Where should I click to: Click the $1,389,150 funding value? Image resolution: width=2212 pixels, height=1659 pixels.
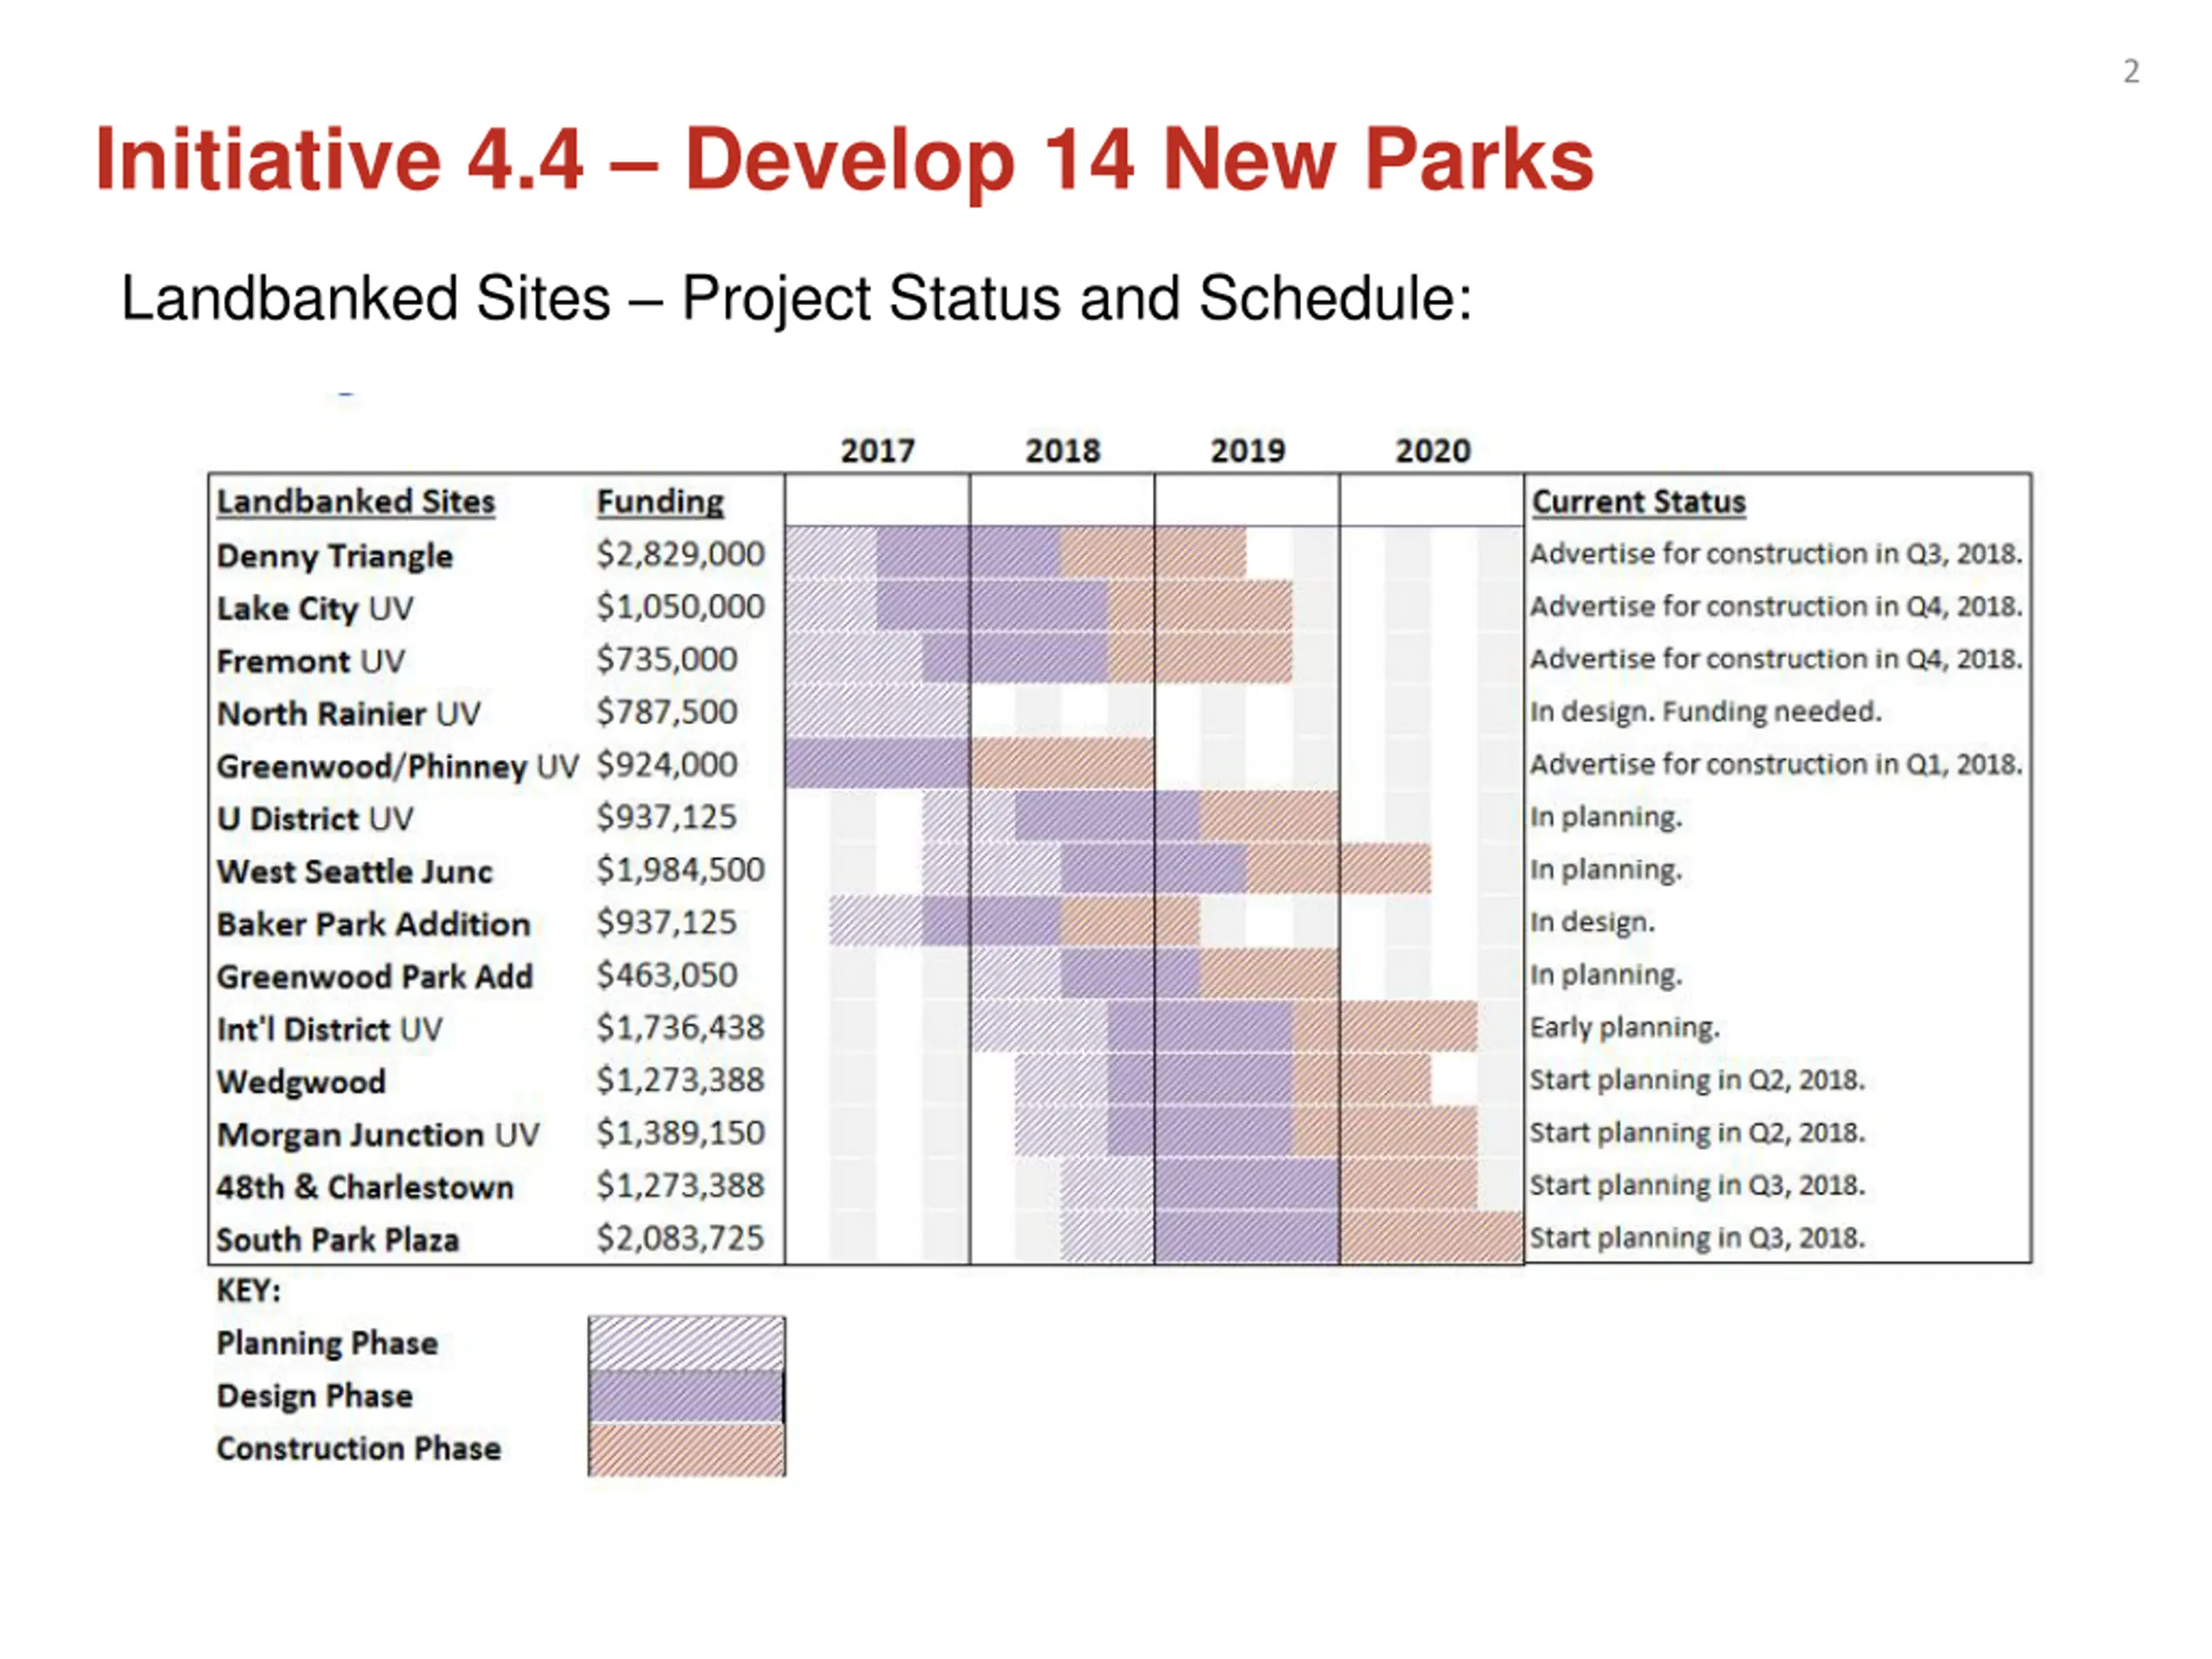(x=681, y=1133)
